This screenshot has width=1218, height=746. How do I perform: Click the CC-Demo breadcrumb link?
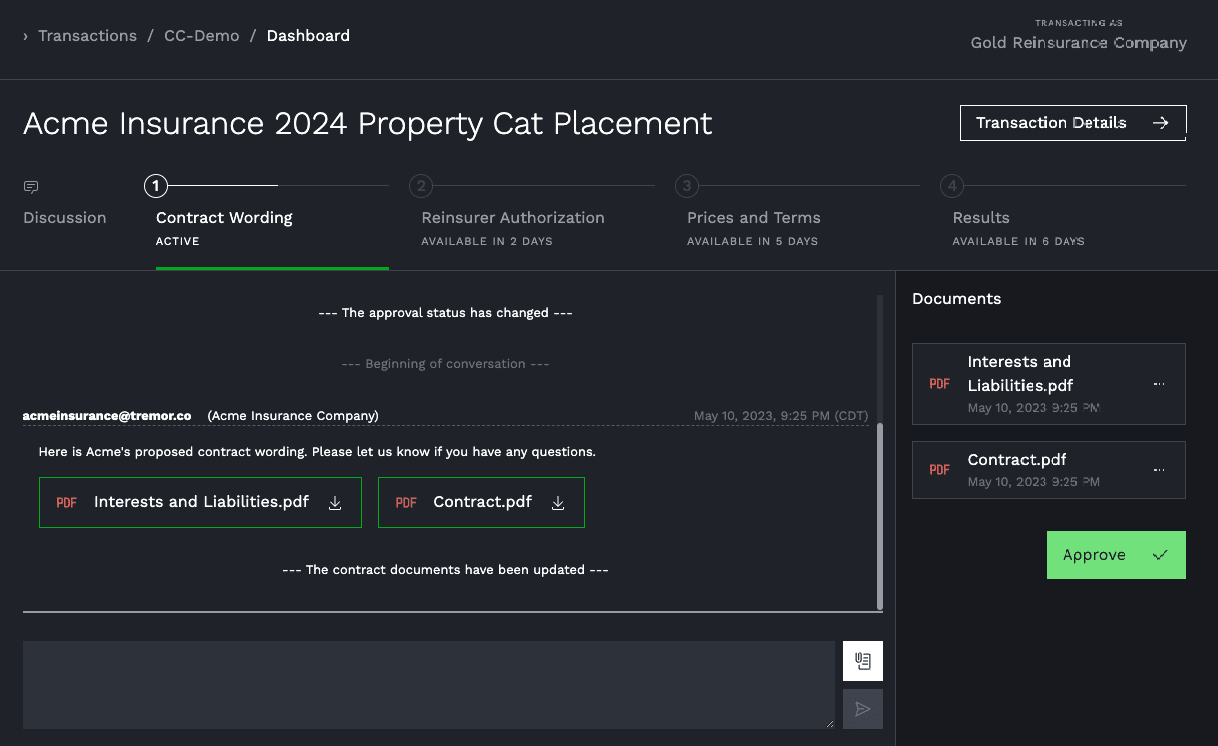[202, 36]
